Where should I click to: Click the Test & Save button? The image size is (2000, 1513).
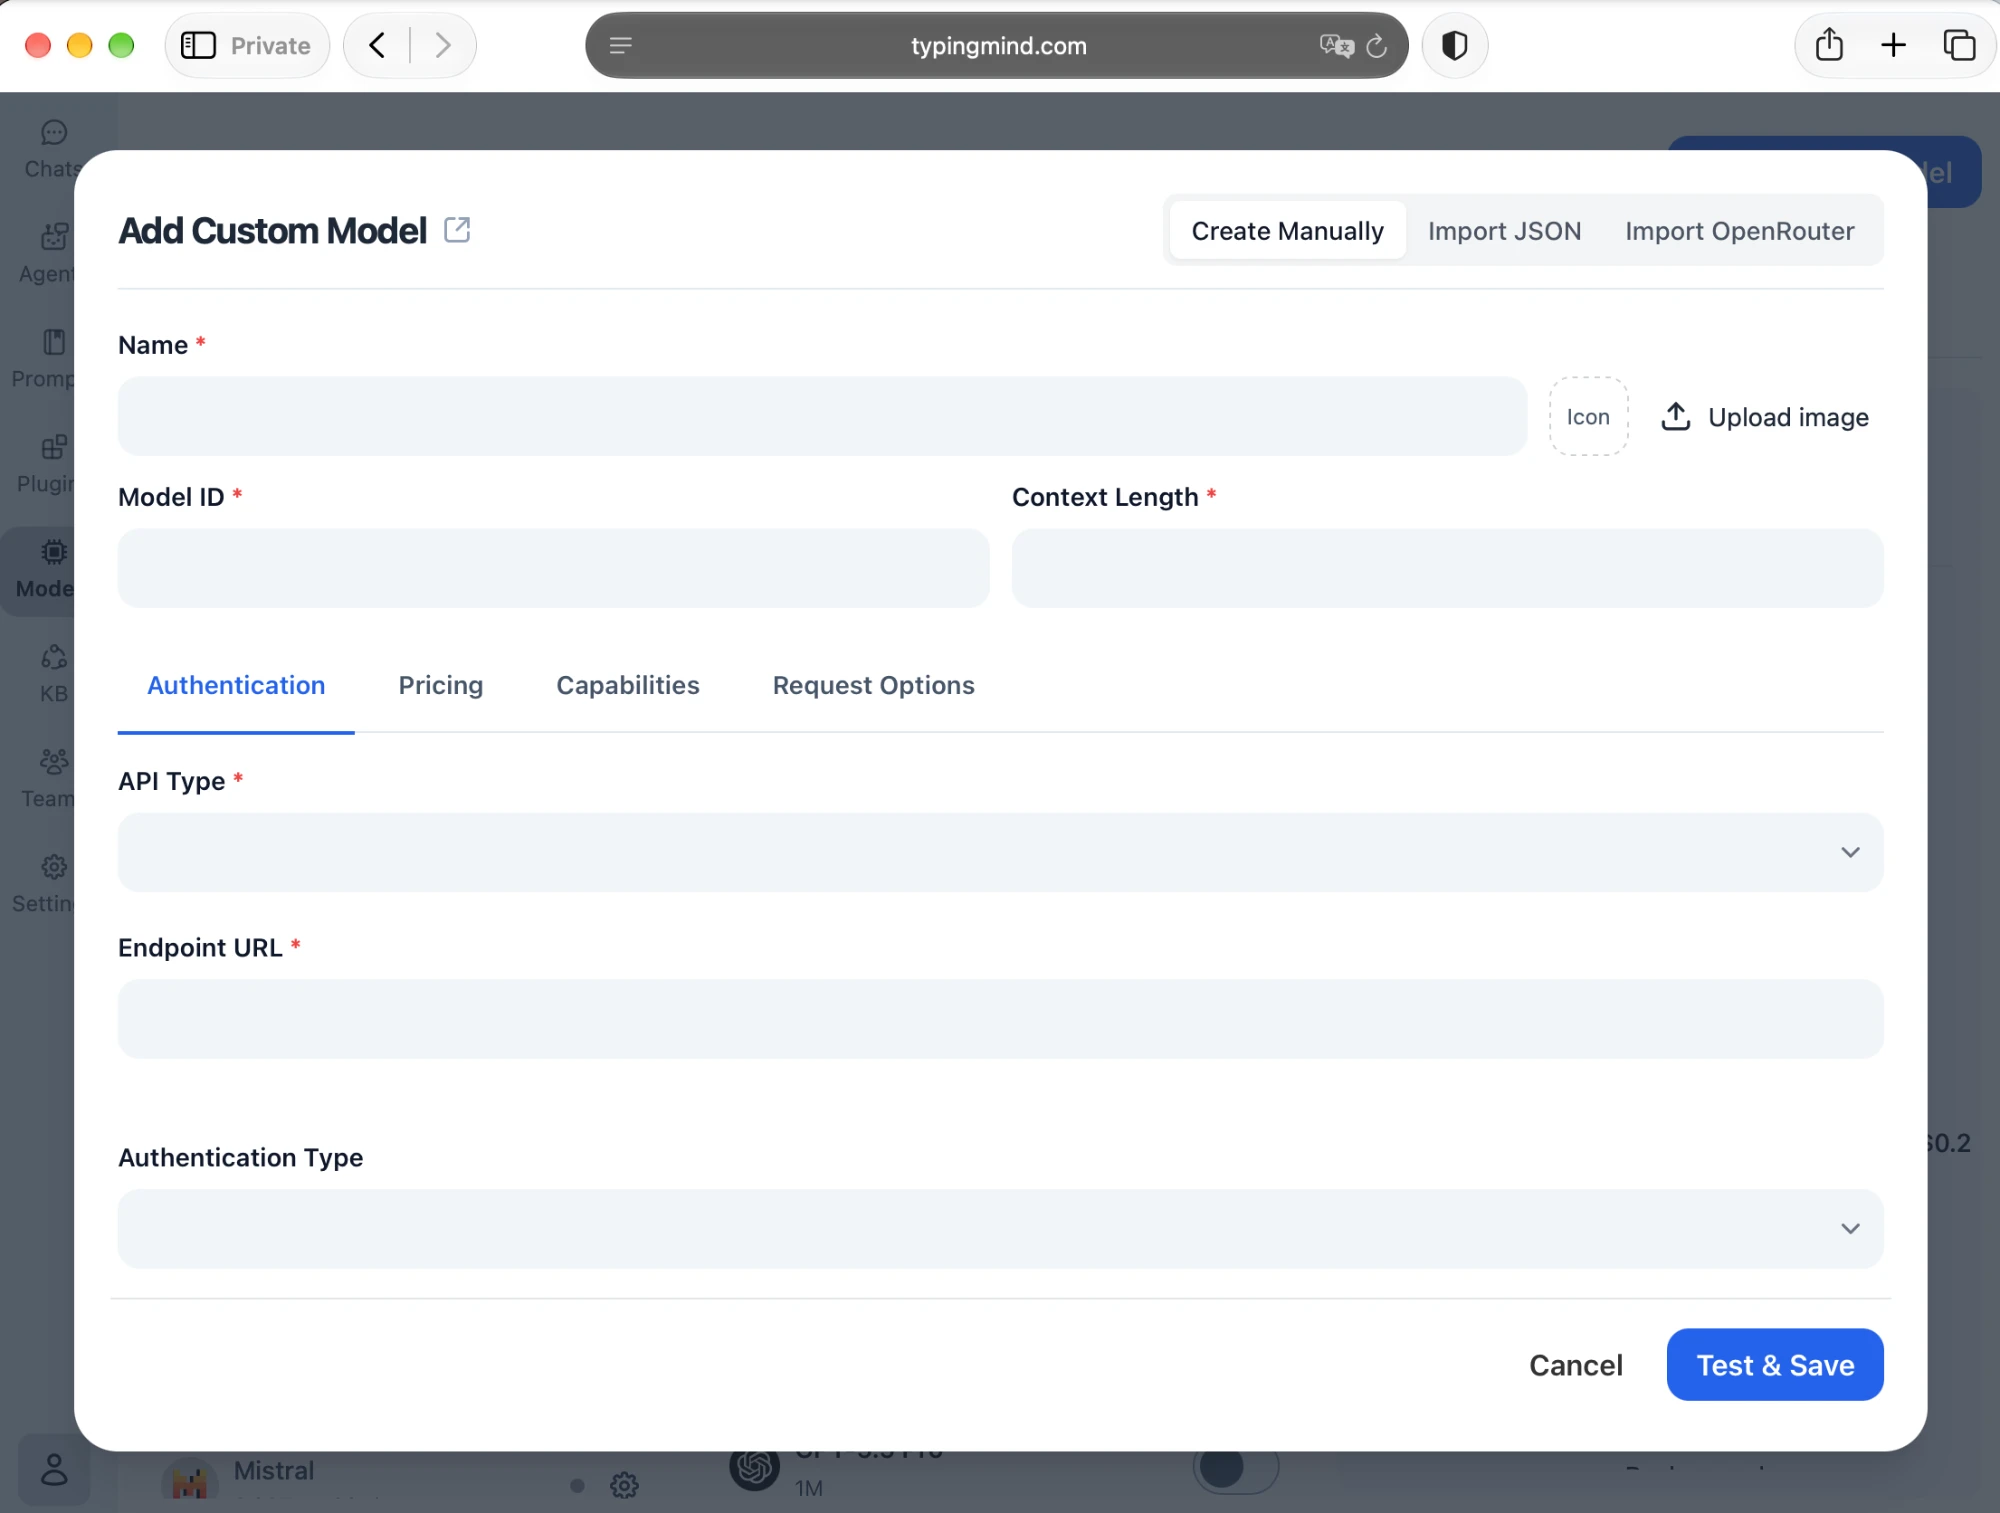point(1775,1364)
